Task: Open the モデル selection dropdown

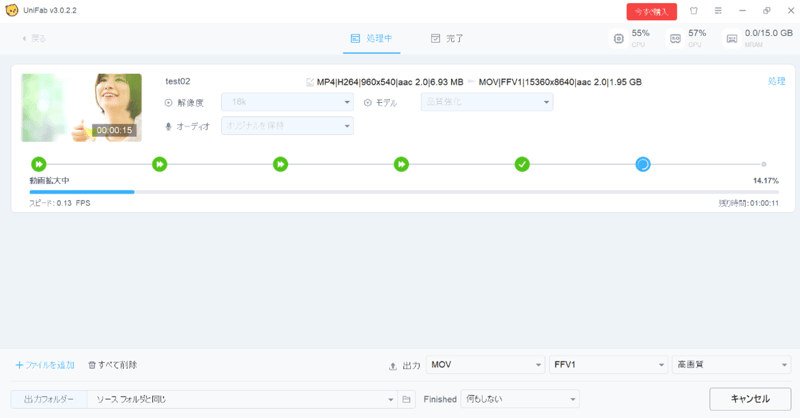Action: click(487, 102)
